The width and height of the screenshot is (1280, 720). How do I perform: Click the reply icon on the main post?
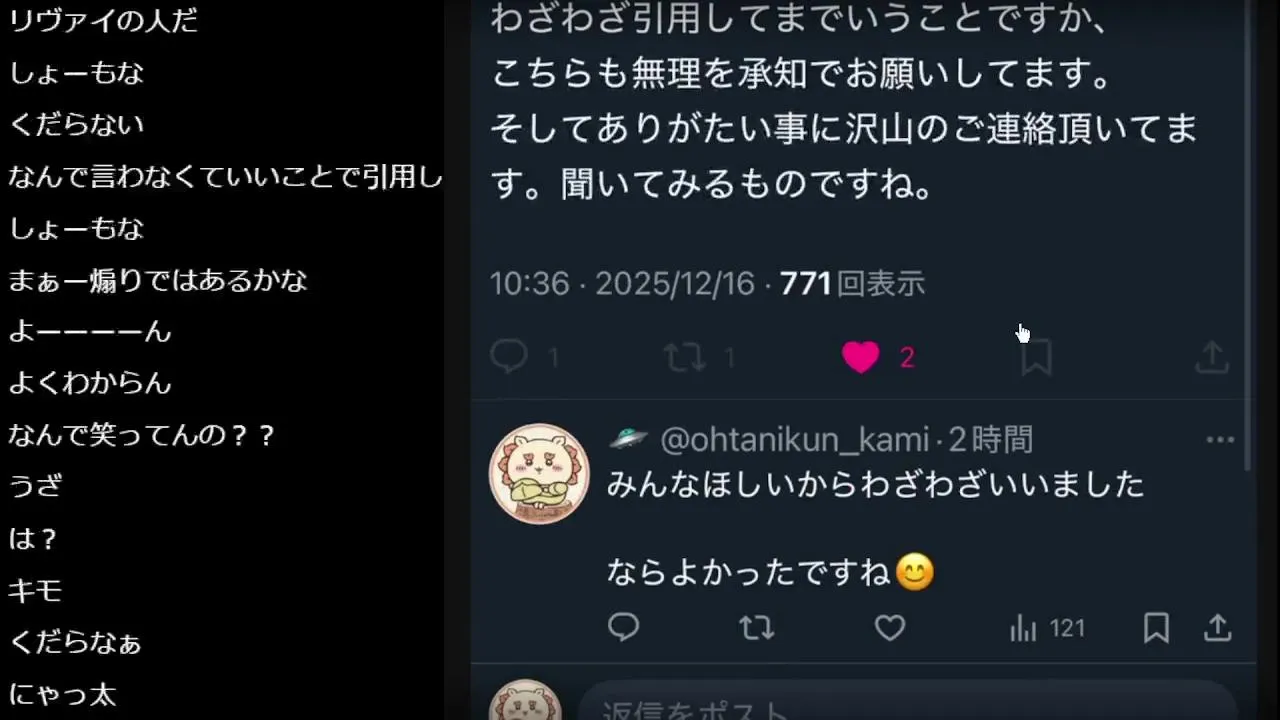[509, 357]
